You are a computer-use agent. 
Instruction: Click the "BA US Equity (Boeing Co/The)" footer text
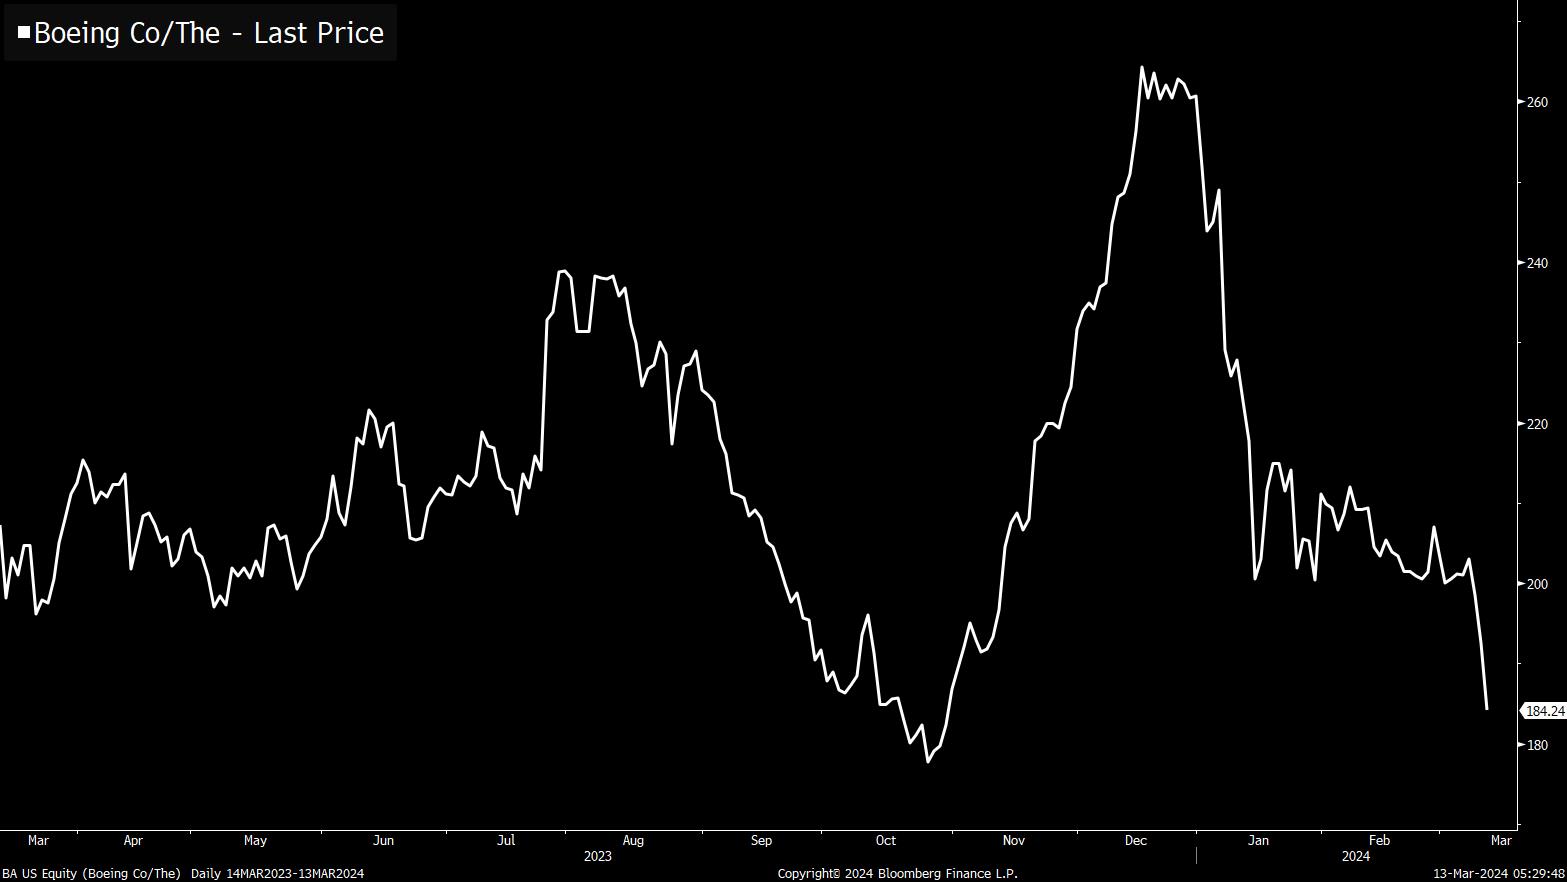(92, 874)
